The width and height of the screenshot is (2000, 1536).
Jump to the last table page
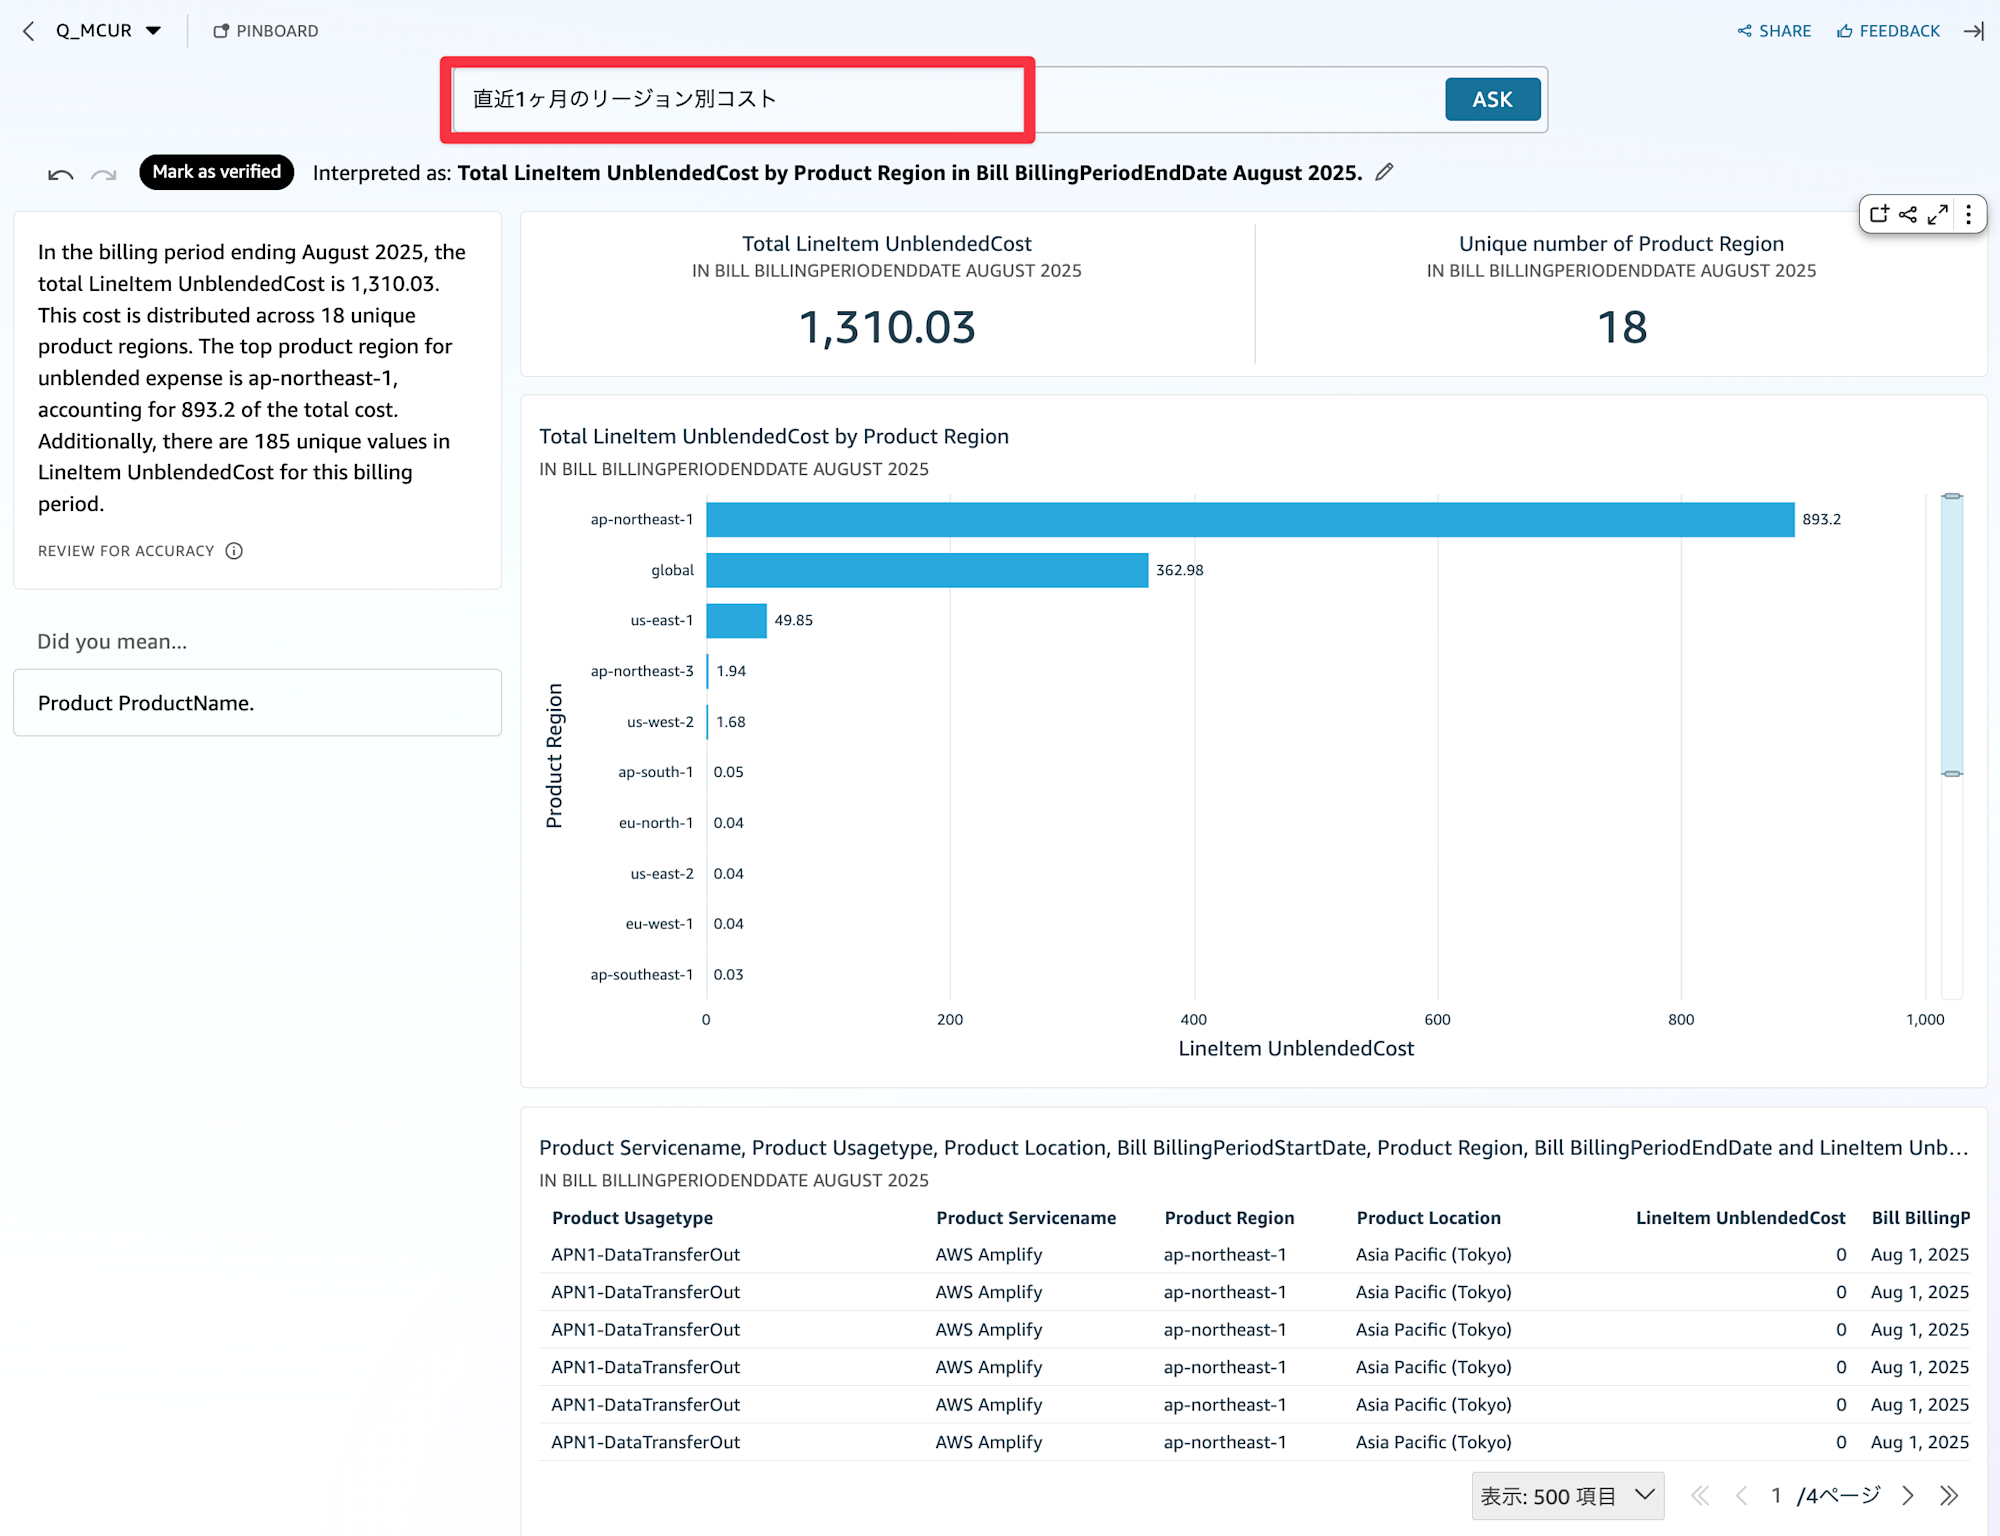tap(1949, 1496)
